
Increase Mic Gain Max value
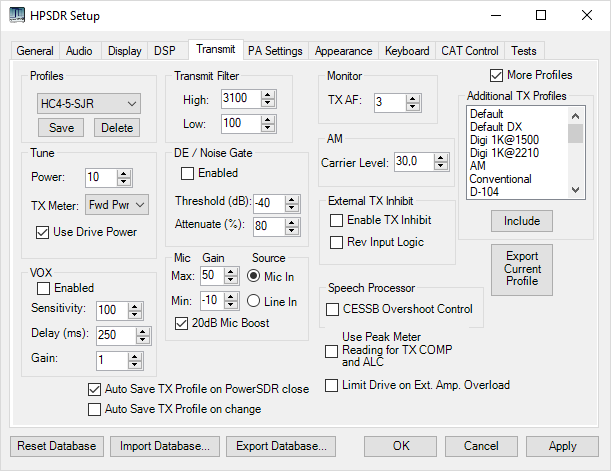231,272
